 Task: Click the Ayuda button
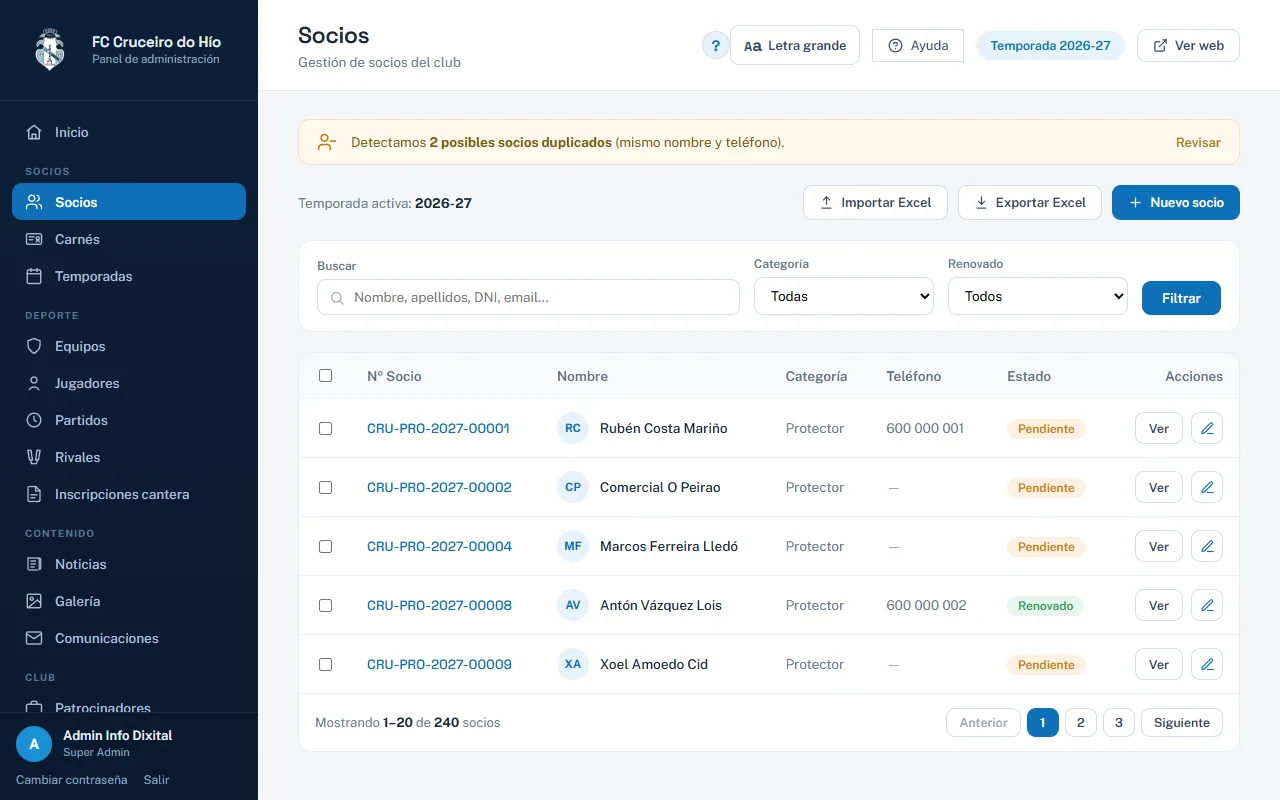pyautogui.click(x=918, y=45)
